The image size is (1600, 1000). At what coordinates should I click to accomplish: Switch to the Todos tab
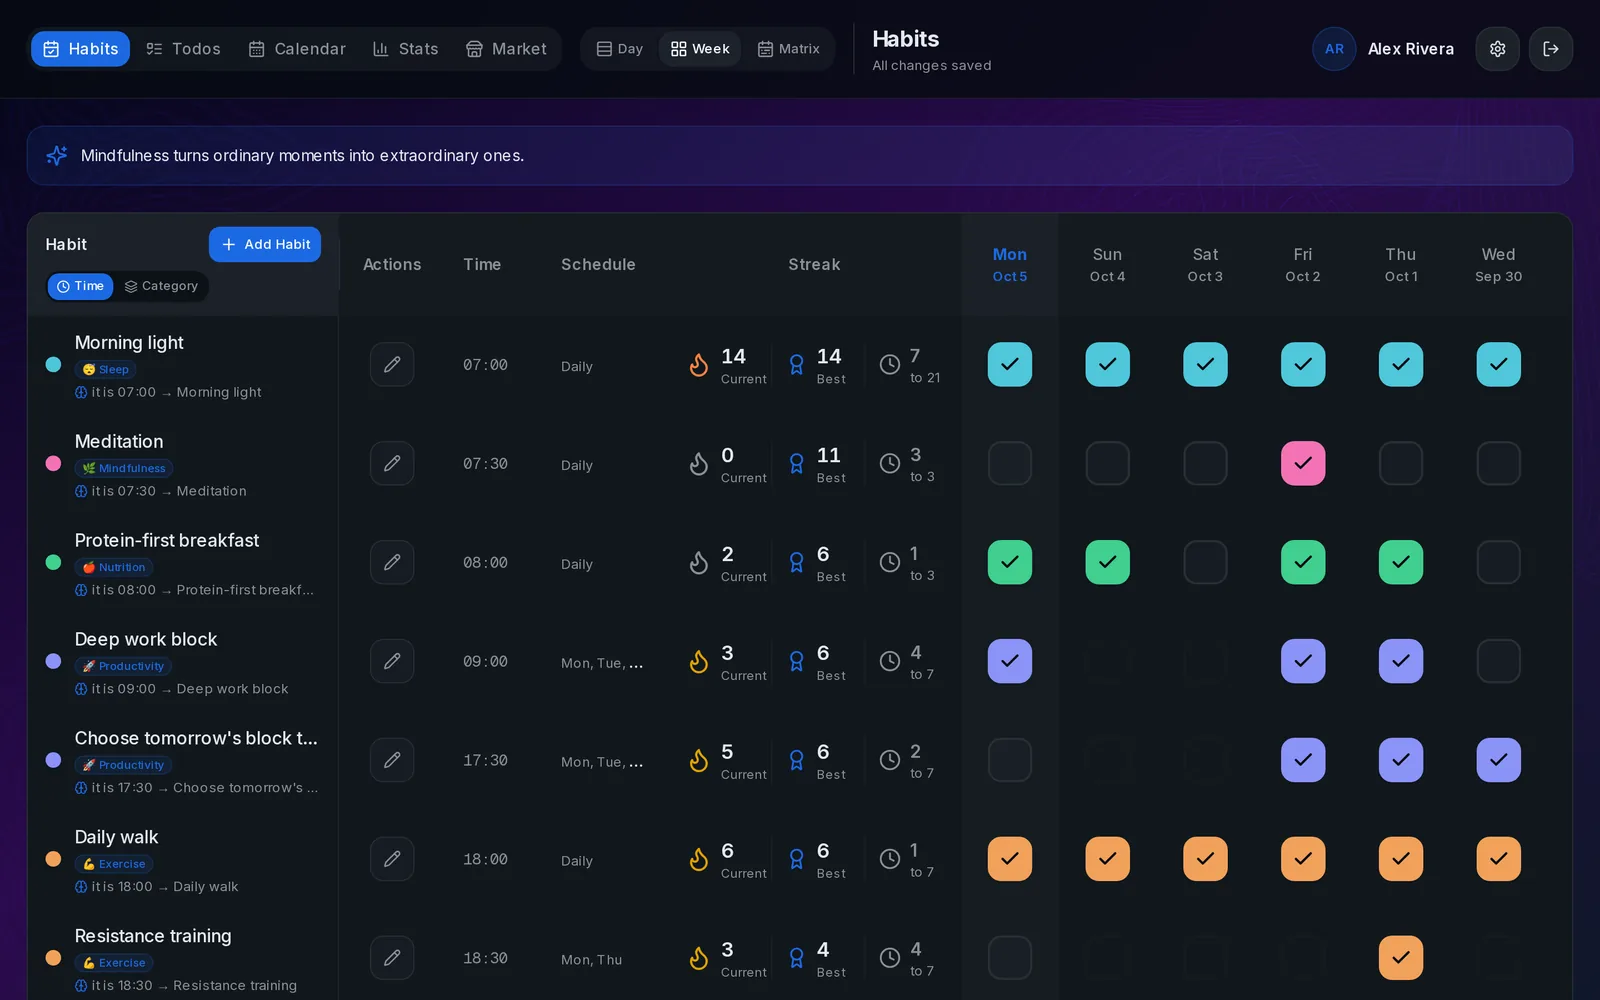[x=183, y=49]
